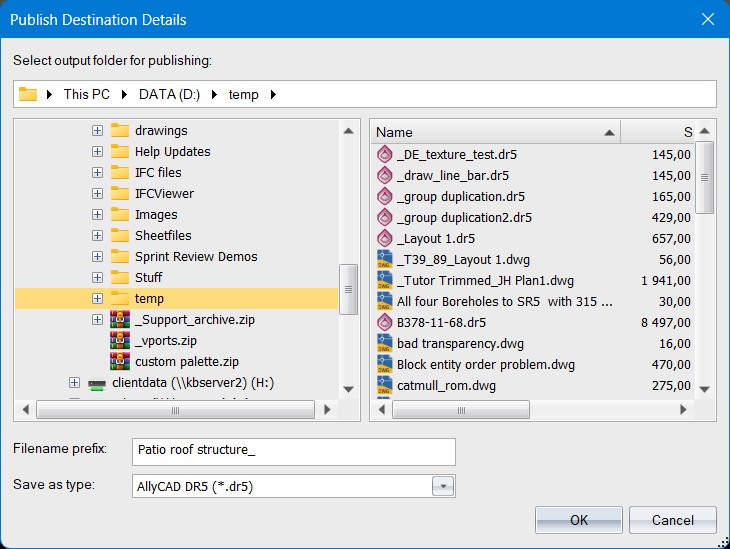Image resolution: width=730 pixels, height=549 pixels.
Task: Expand the clientdata (H:) drive node
Action: tap(75, 383)
